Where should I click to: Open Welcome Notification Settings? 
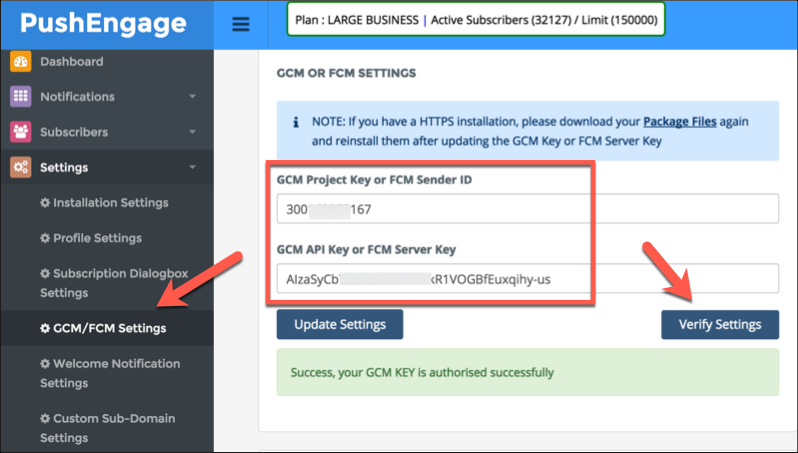110,373
